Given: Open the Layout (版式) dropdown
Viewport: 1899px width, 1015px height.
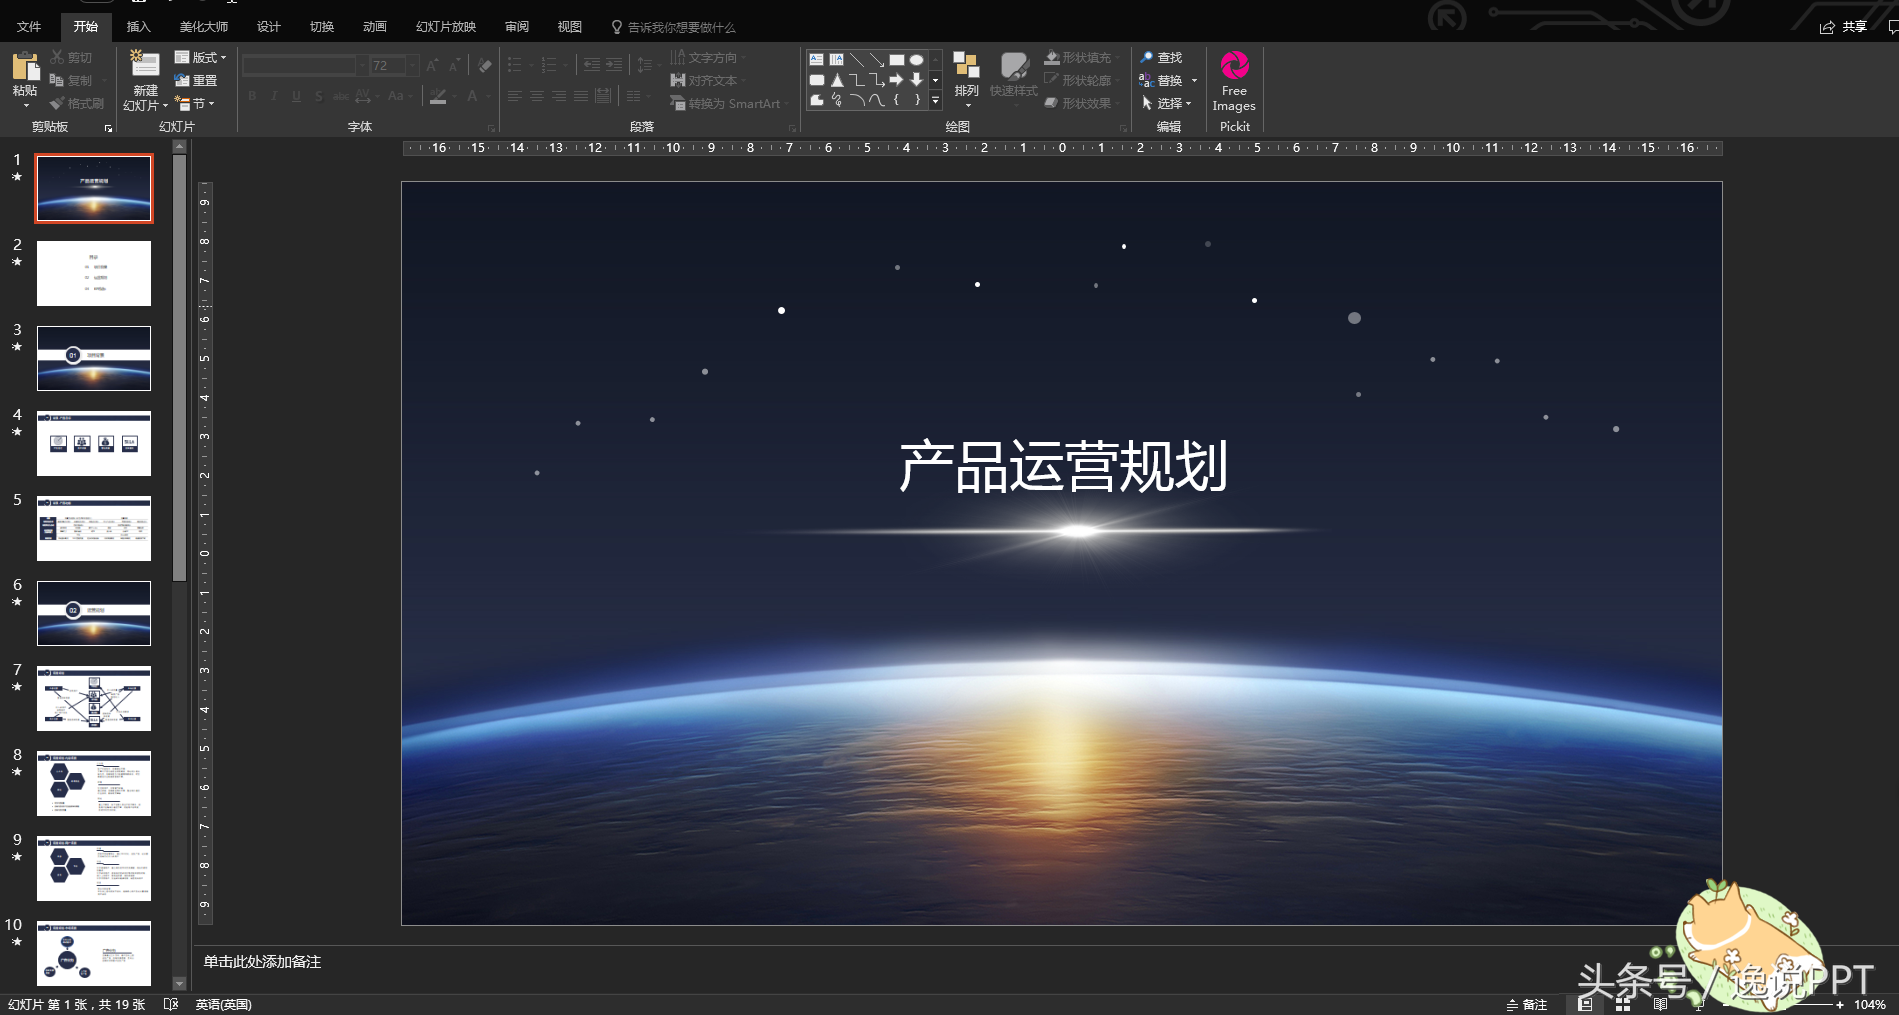Looking at the screenshot, I should (200, 57).
